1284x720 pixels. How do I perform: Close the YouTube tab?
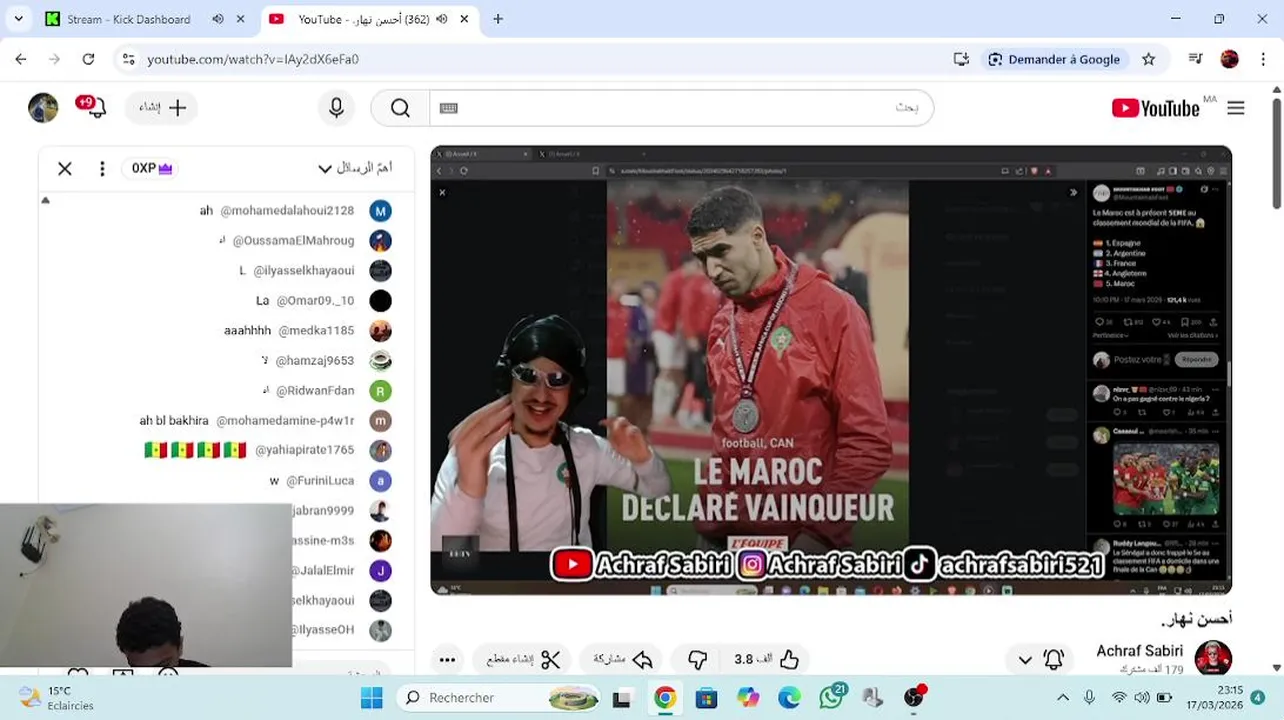click(464, 19)
